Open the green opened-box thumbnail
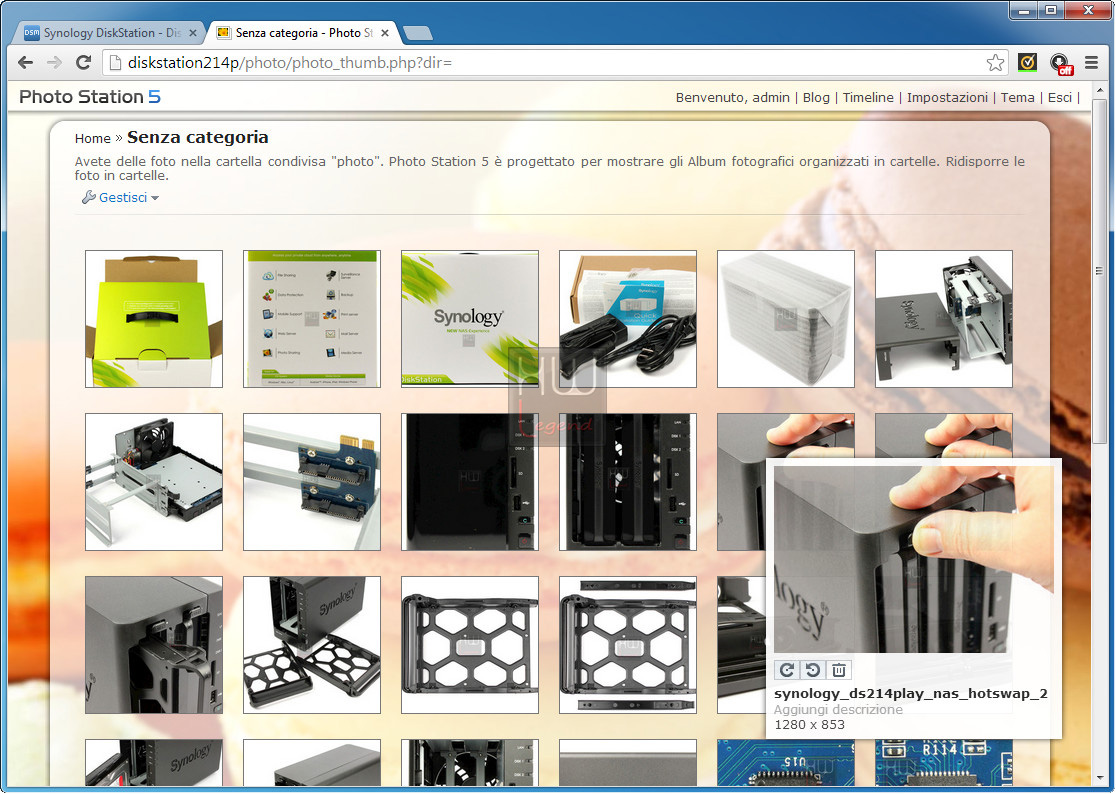The width and height of the screenshot is (1116, 794). point(154,319)
